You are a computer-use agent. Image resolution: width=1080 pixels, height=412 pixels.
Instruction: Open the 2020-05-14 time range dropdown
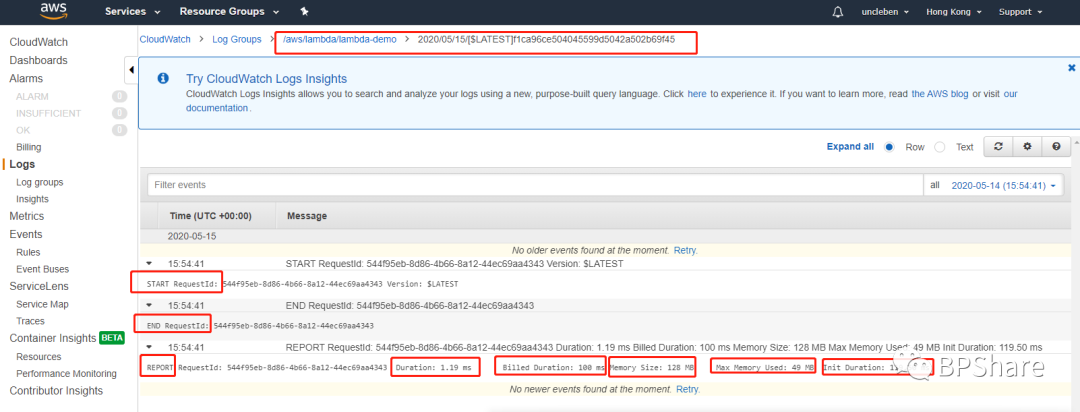pyautogui.click(x=1003, y=186)
